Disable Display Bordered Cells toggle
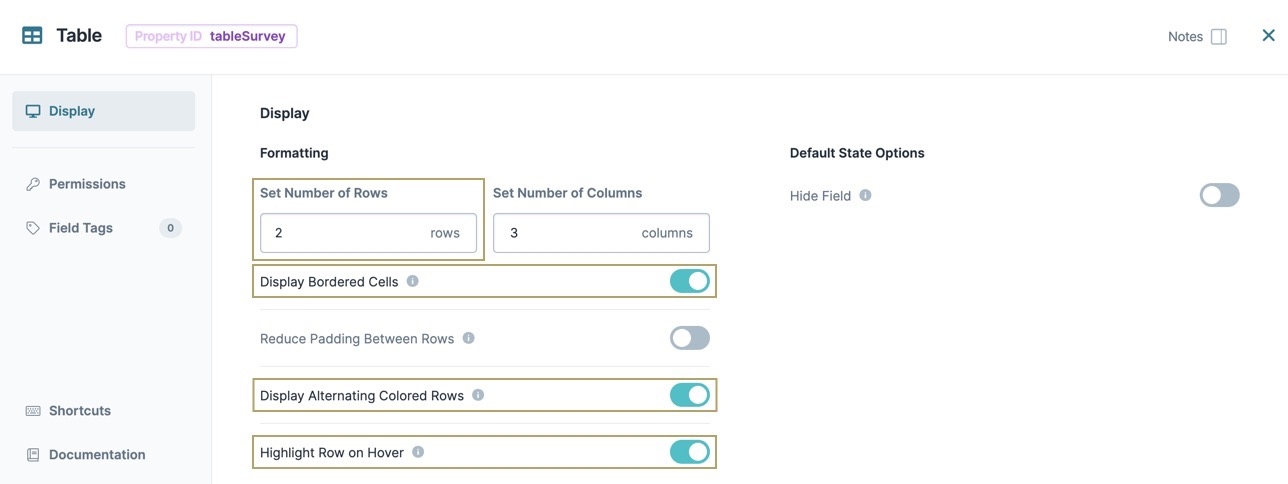Viewport: 1288px width, 484px height. tap(690, 281)
